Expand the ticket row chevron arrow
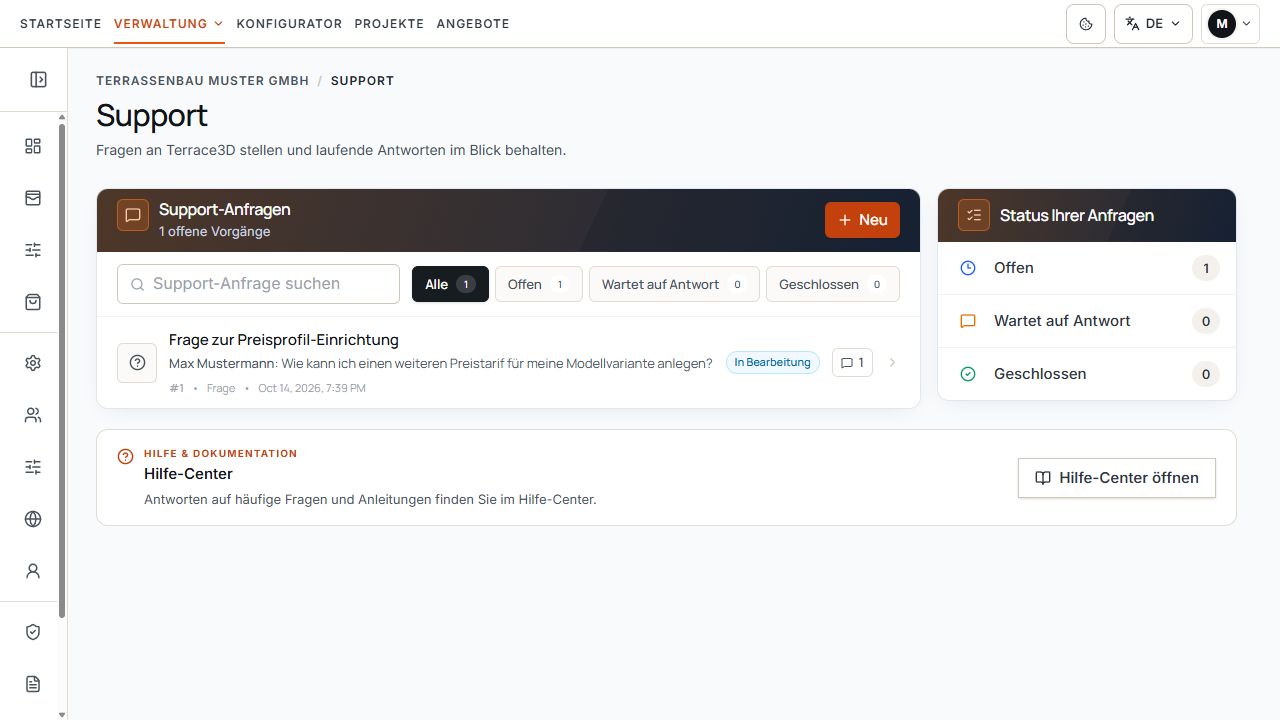The width and height of the screenshot is (1280, 720). pyautogui.click(x=892, y=363)
